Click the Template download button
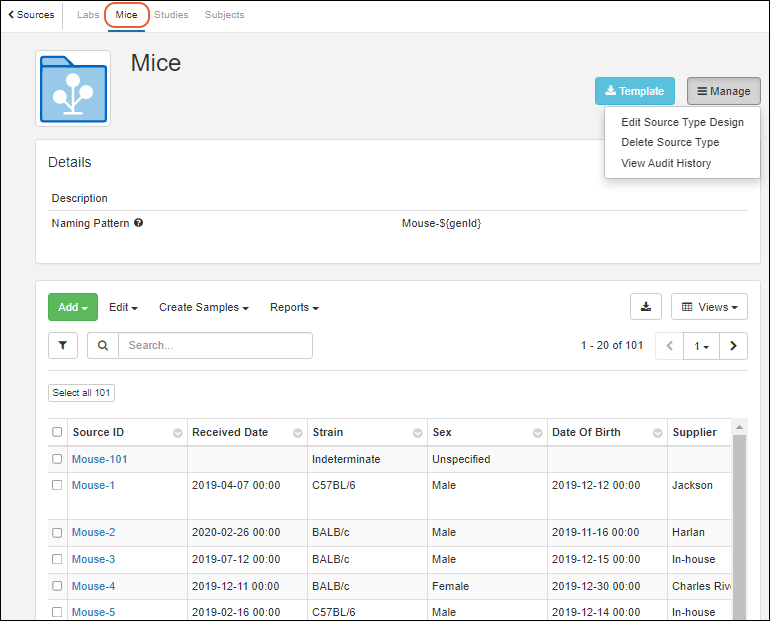 click(x=635, y=91)
